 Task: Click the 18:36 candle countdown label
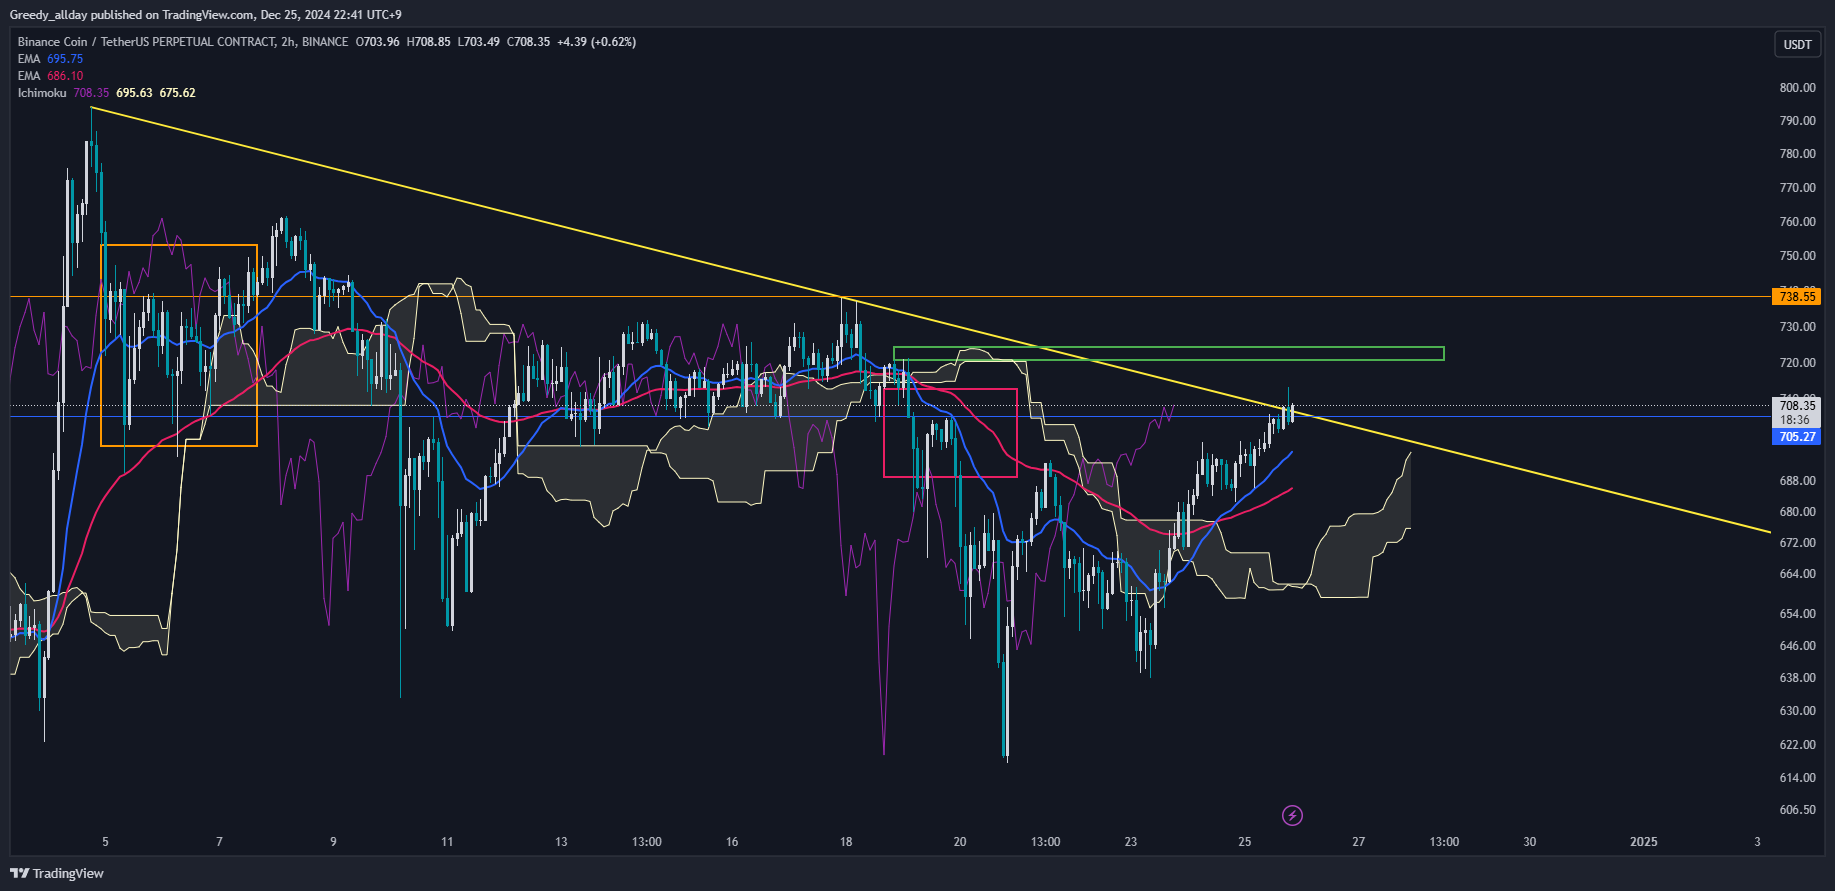coord(1797,420)
